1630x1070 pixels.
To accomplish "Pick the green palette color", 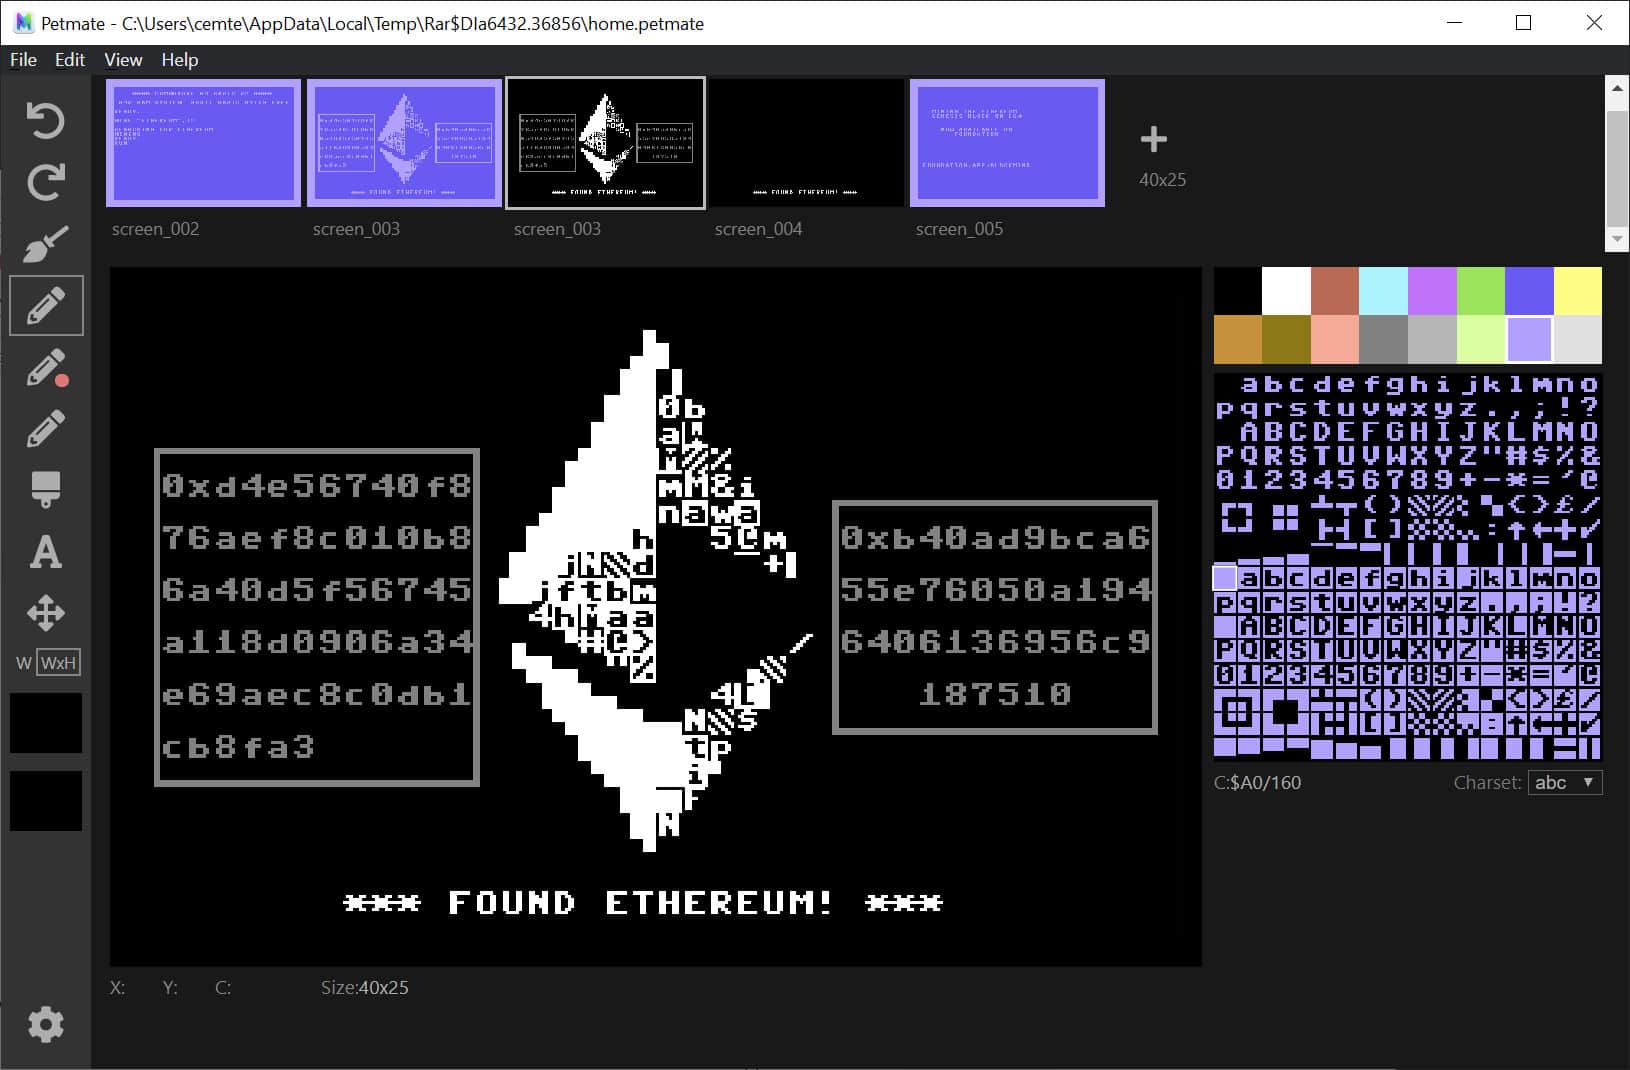I will tap(1480, 291).
